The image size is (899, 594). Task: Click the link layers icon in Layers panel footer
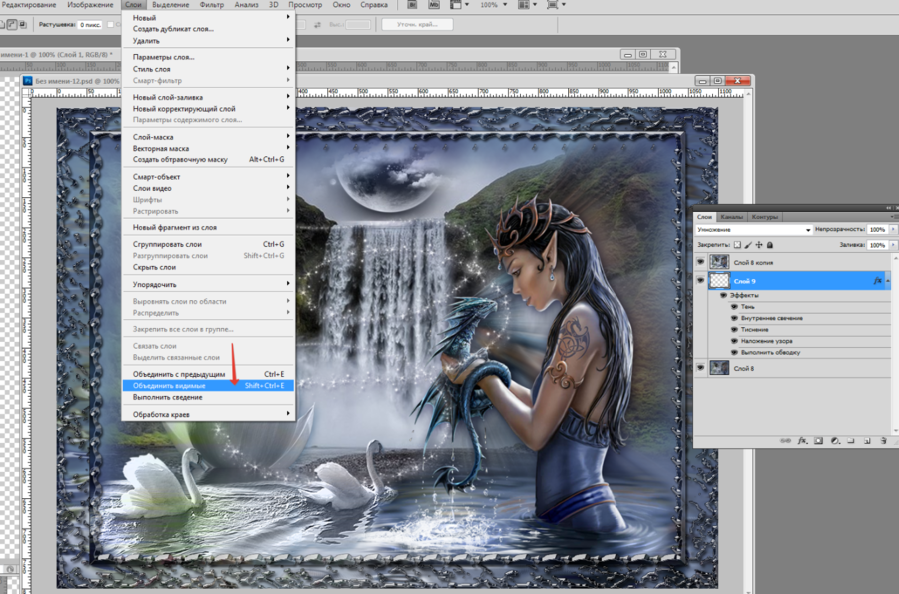(x=785, y=441)
